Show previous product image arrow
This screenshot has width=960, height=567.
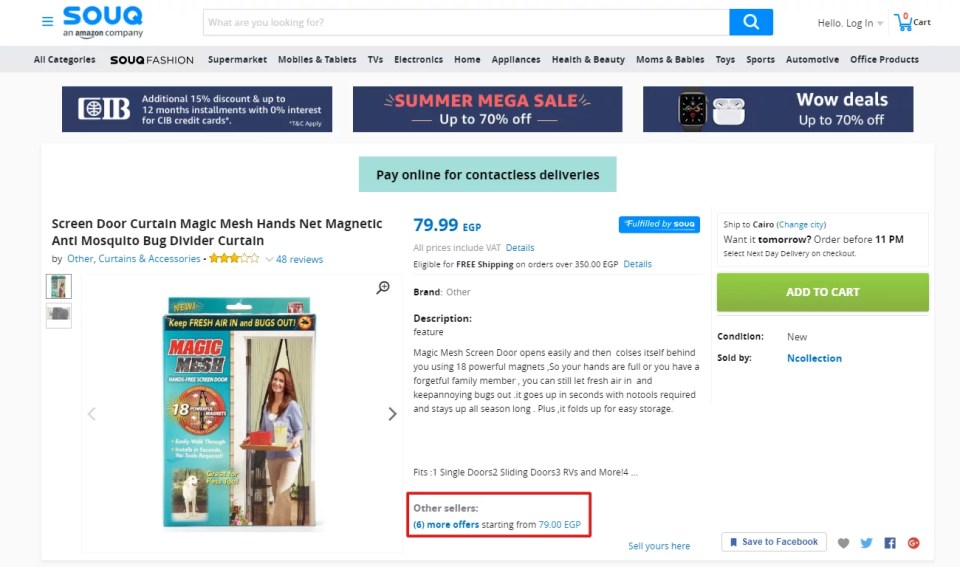[92, 414]
